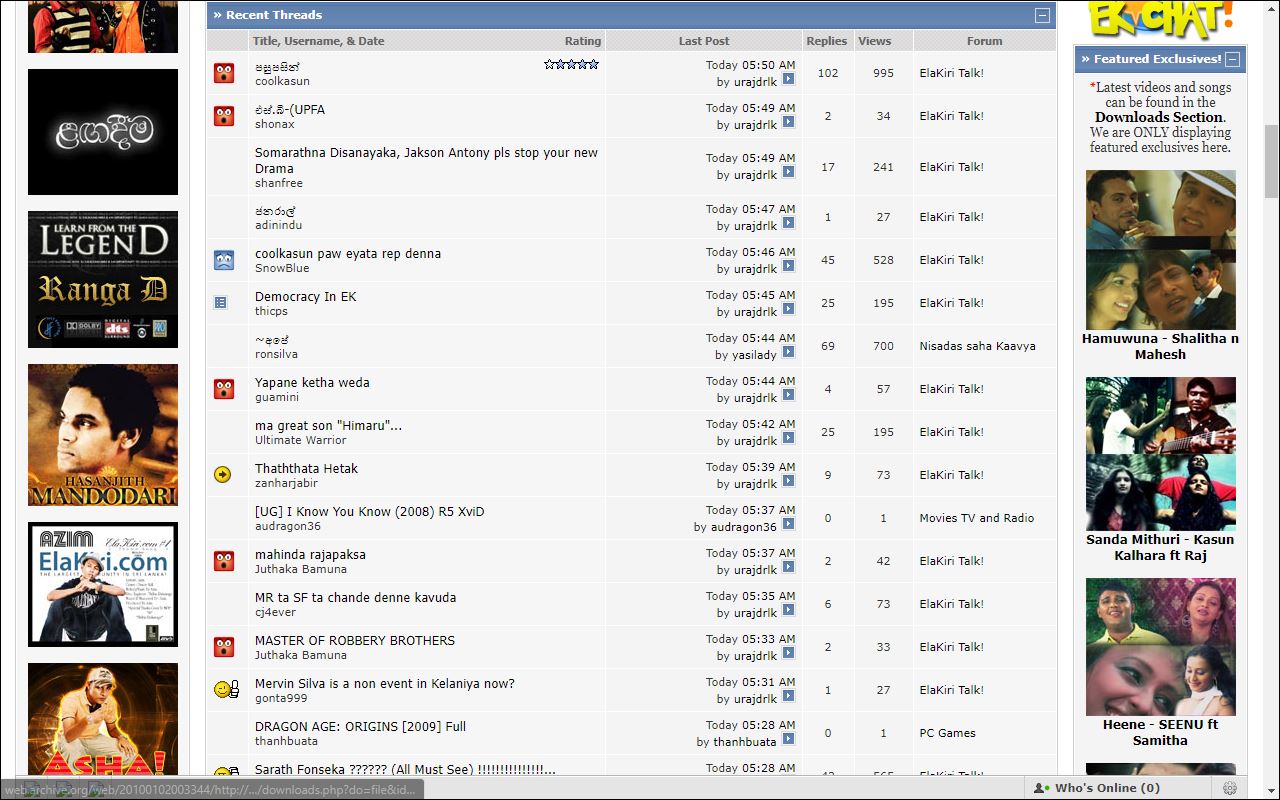Open the Hamuwuna - Shalitha n Mahesh thumbnail
1280x800 pixels.
[1161, 250]
